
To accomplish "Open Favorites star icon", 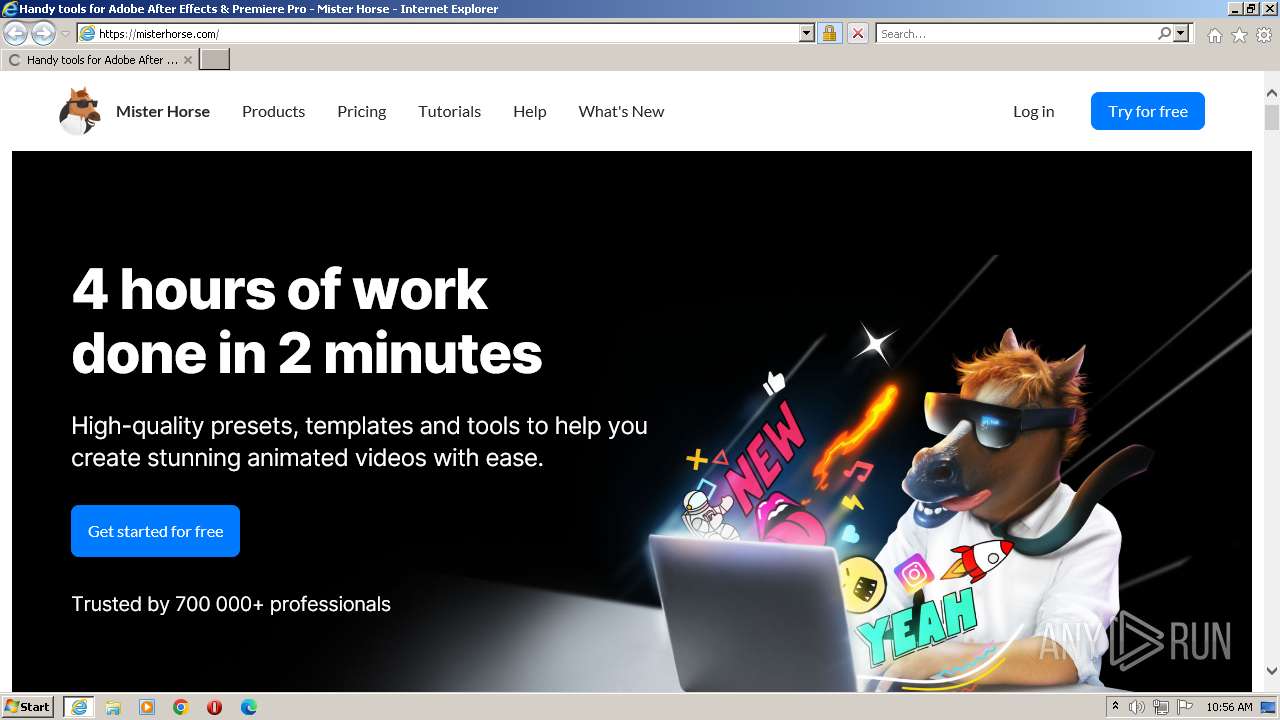I will (1239, 35).
